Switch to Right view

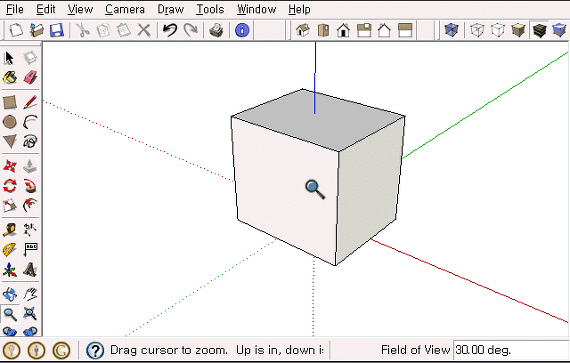(364, 30)
